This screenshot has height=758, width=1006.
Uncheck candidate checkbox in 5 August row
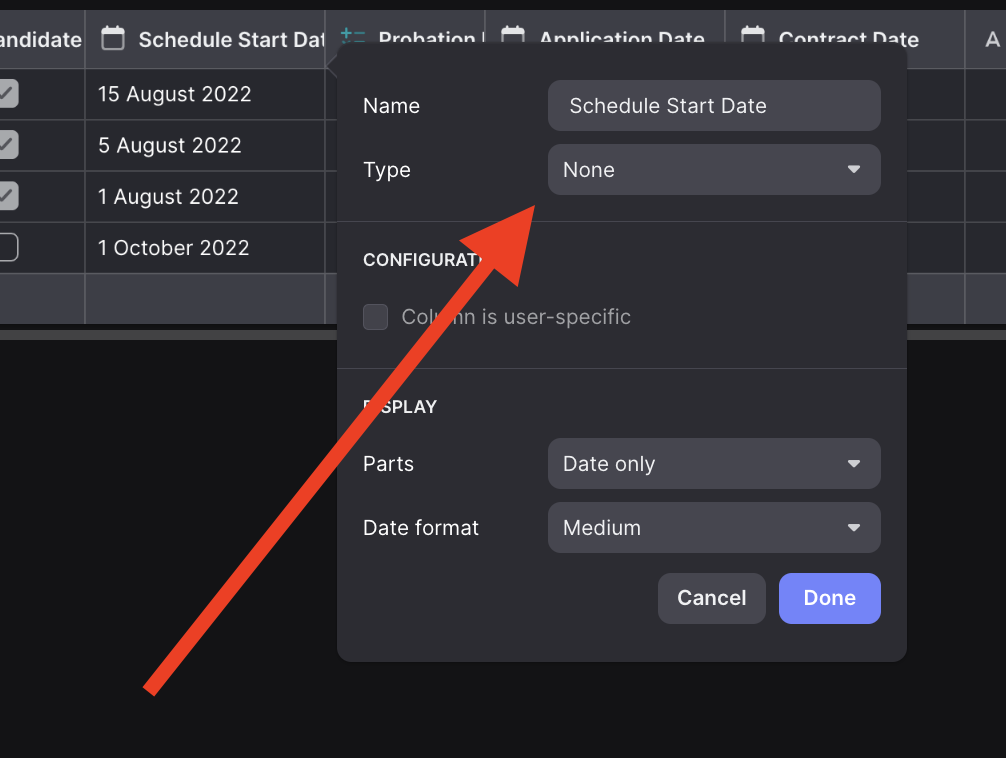pos(8,145)
